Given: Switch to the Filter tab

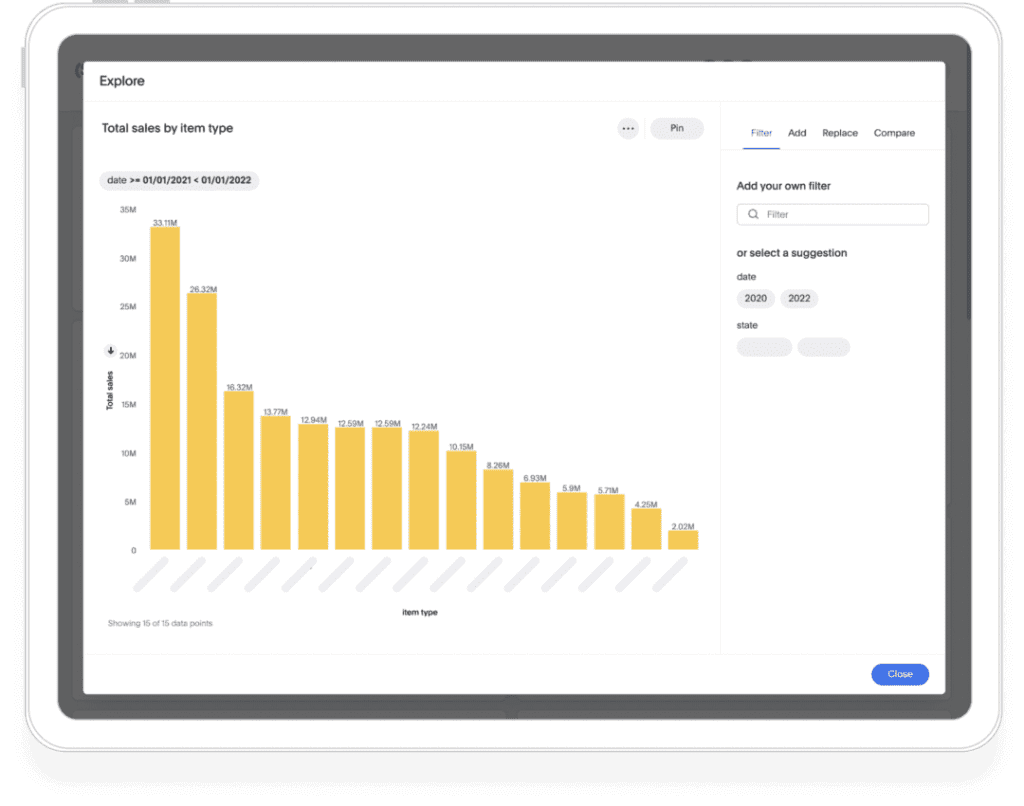Looking at the screenshot, I should click(761, 133).
